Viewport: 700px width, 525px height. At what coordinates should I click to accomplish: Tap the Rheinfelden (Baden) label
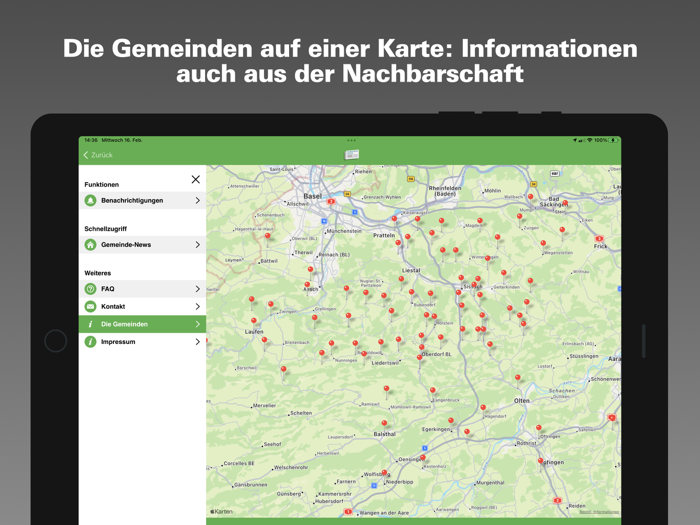tap(445, 191)
